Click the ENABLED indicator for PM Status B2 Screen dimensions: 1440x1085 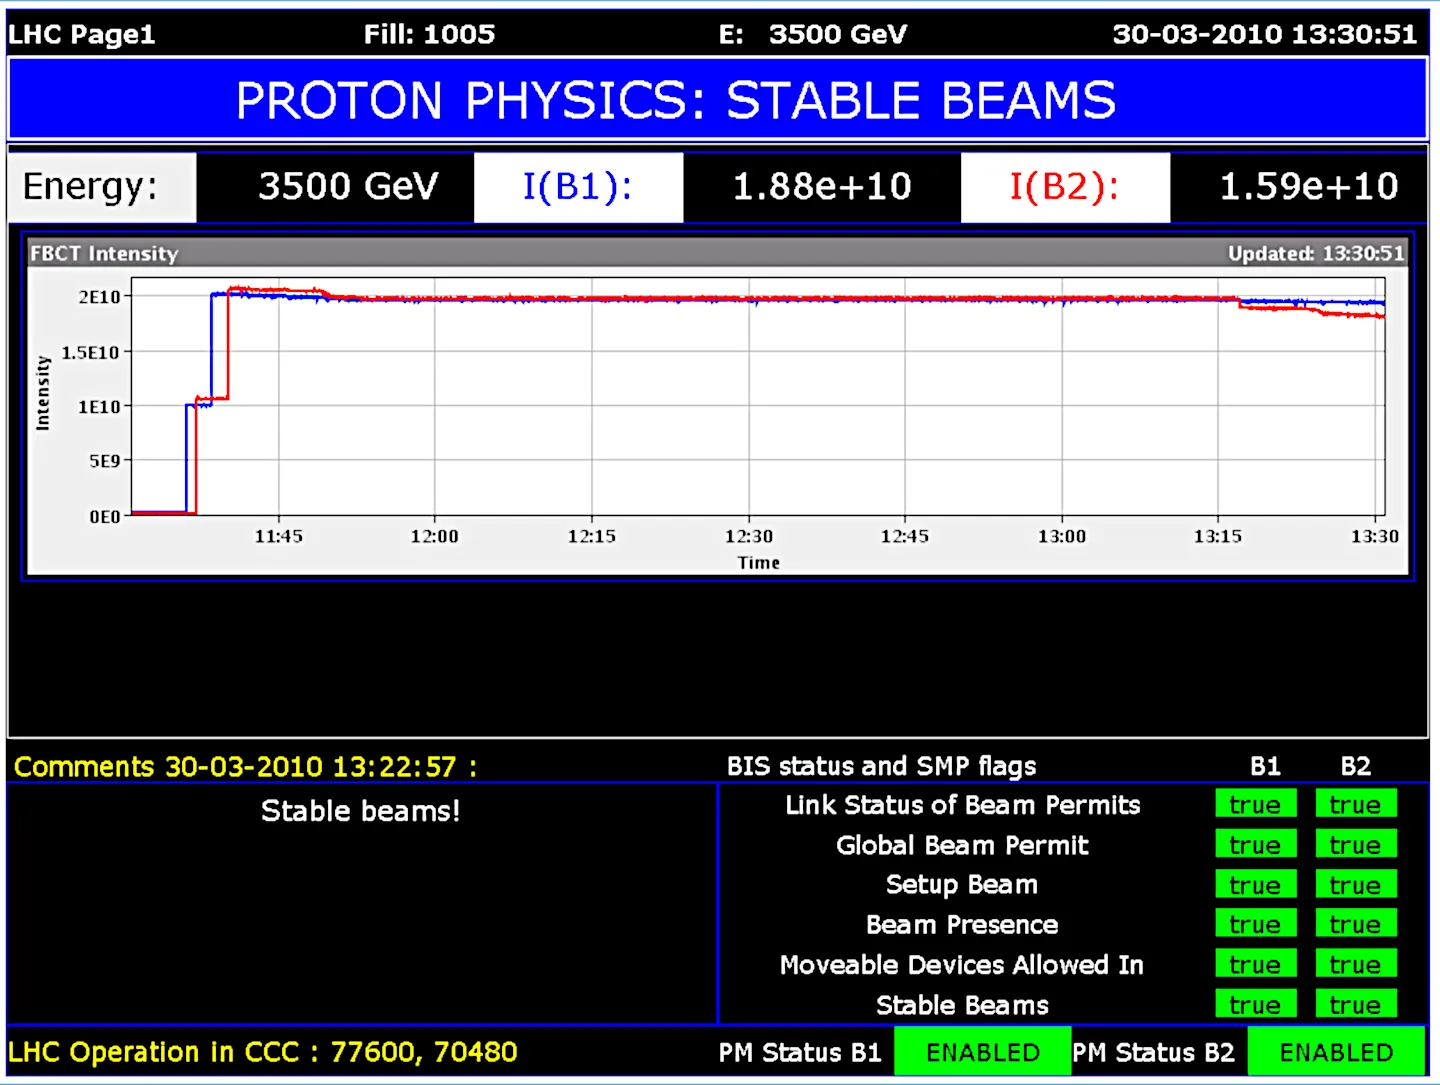tap(1336, 1052)
